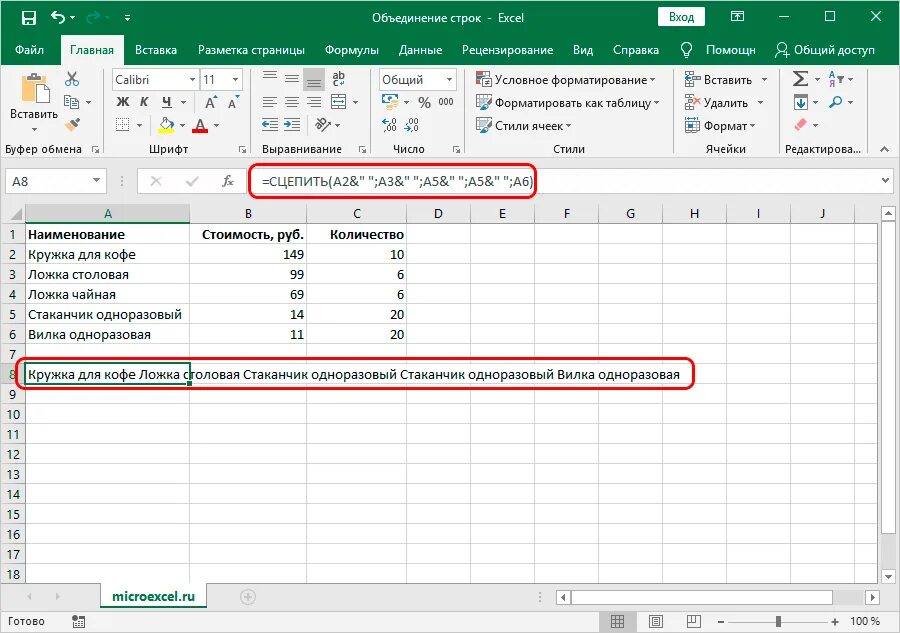Click the zoom slider handle
Viewport: 900px width, 633px height.
click(x=778, y=622)
